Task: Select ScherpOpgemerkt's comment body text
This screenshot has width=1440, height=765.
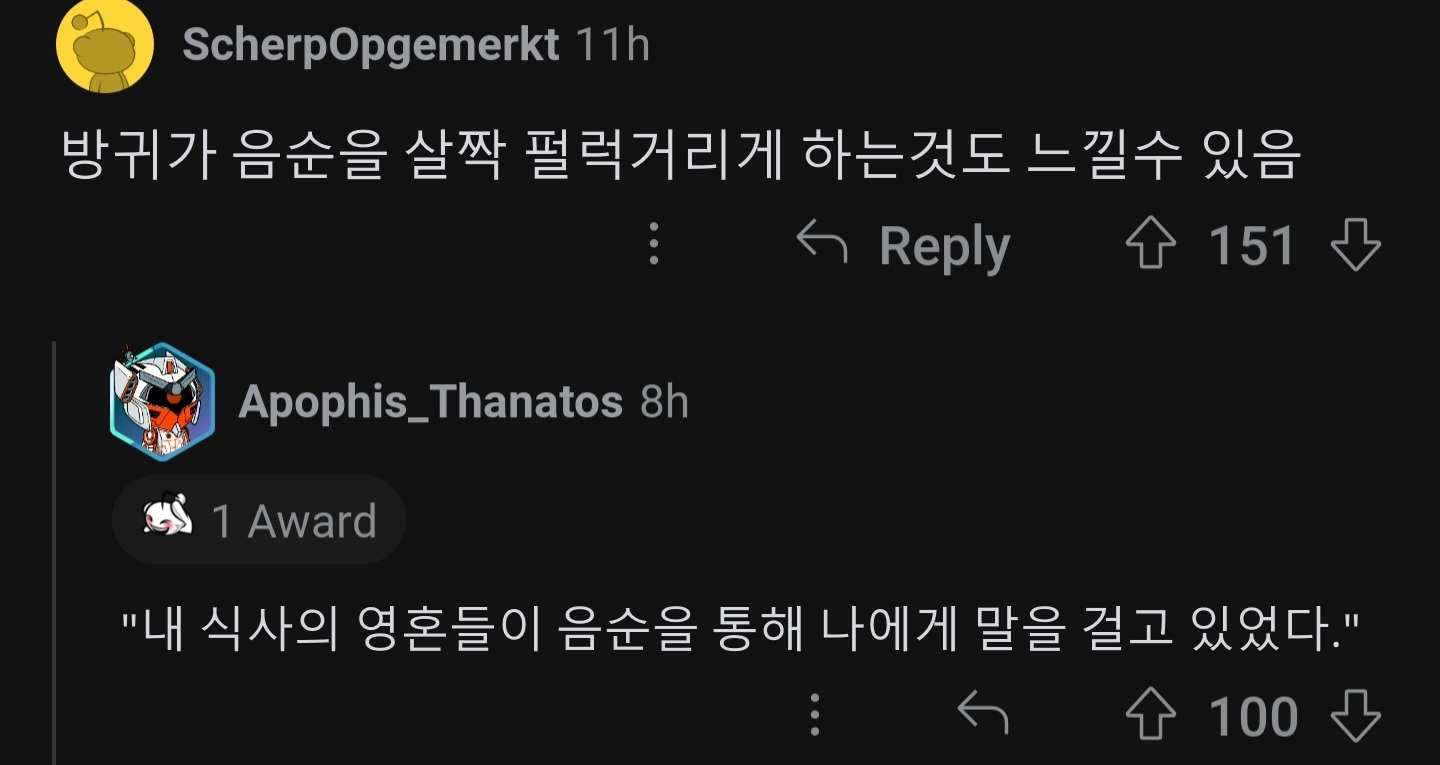Action: coord(680,156)
